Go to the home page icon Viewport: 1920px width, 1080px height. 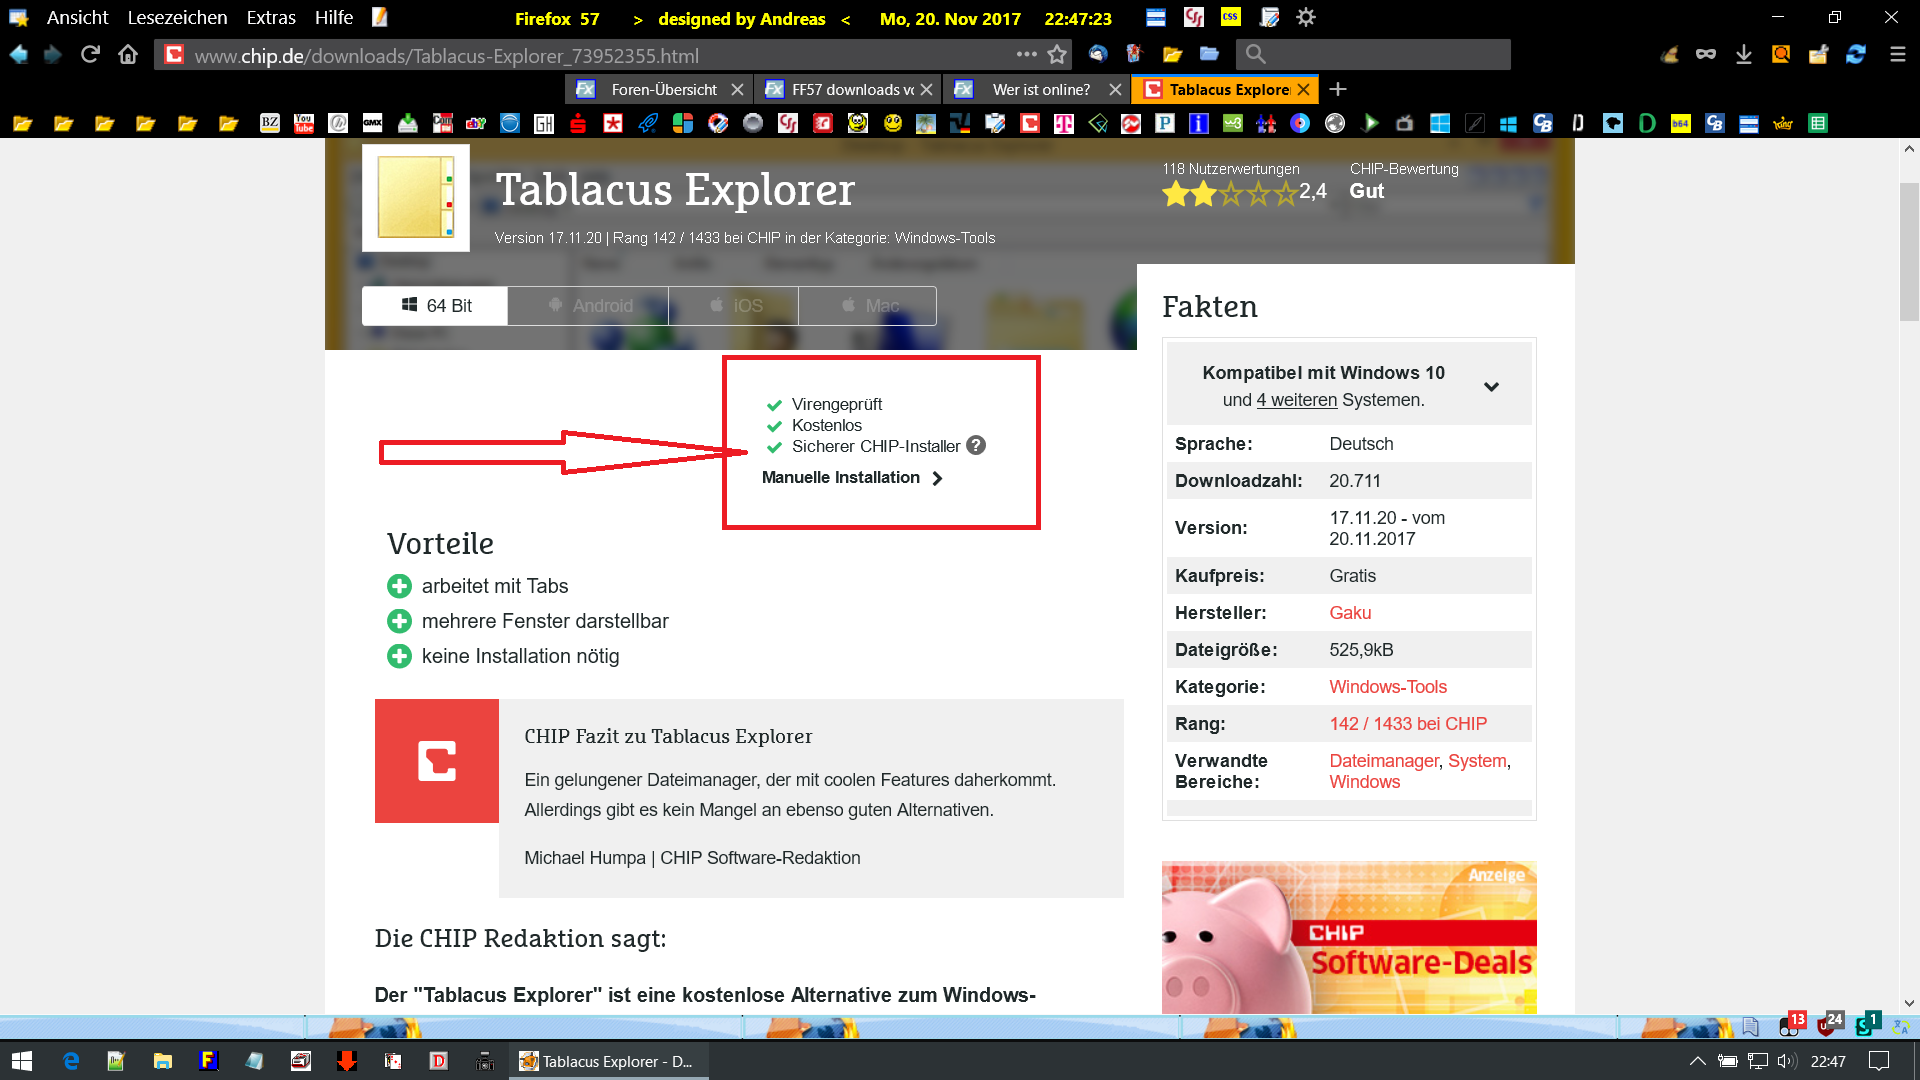128,54
